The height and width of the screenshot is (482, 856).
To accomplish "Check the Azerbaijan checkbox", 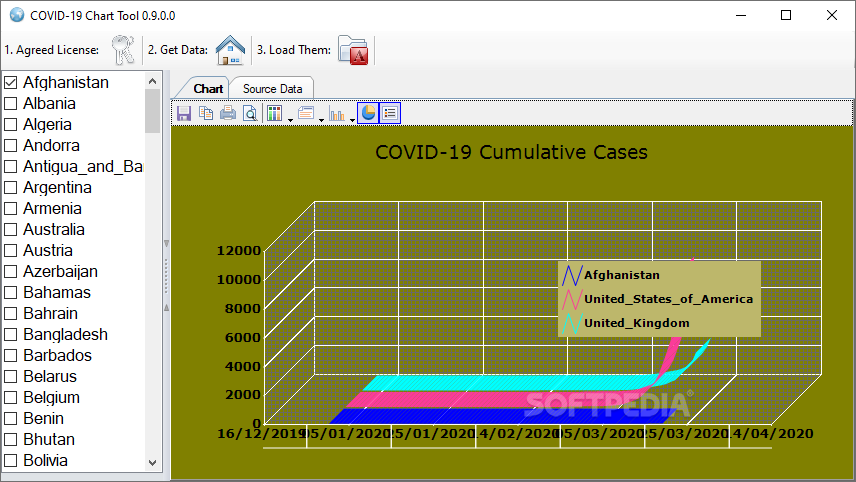I will point(10,271).
